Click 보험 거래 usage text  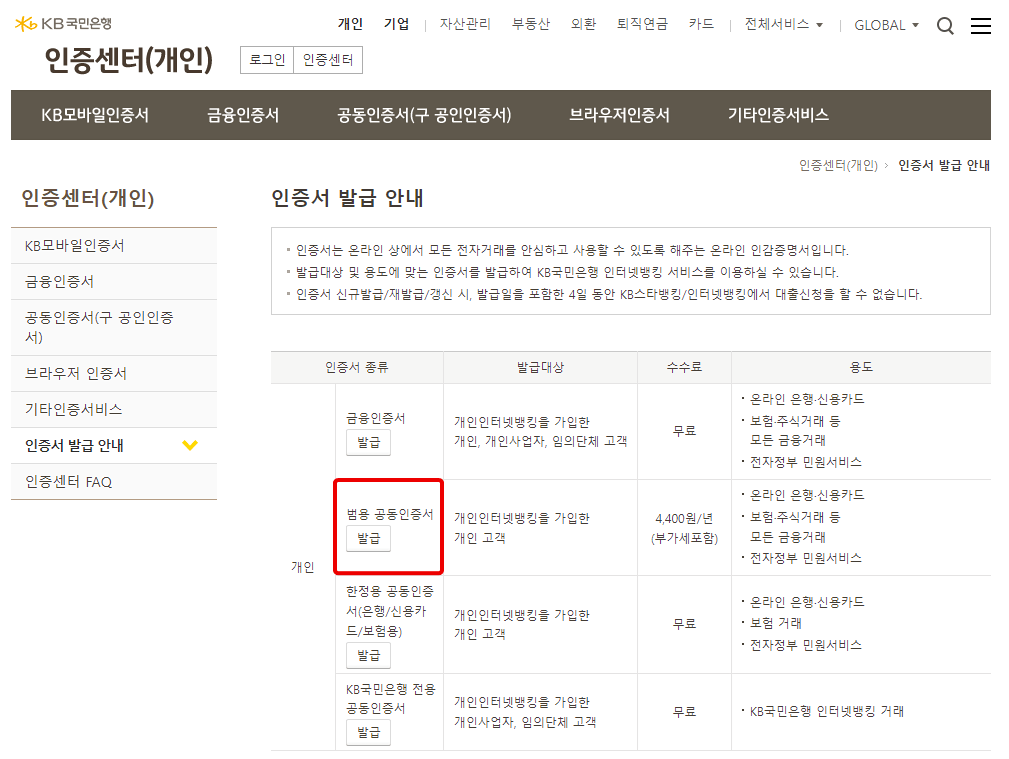coord(776,623)
